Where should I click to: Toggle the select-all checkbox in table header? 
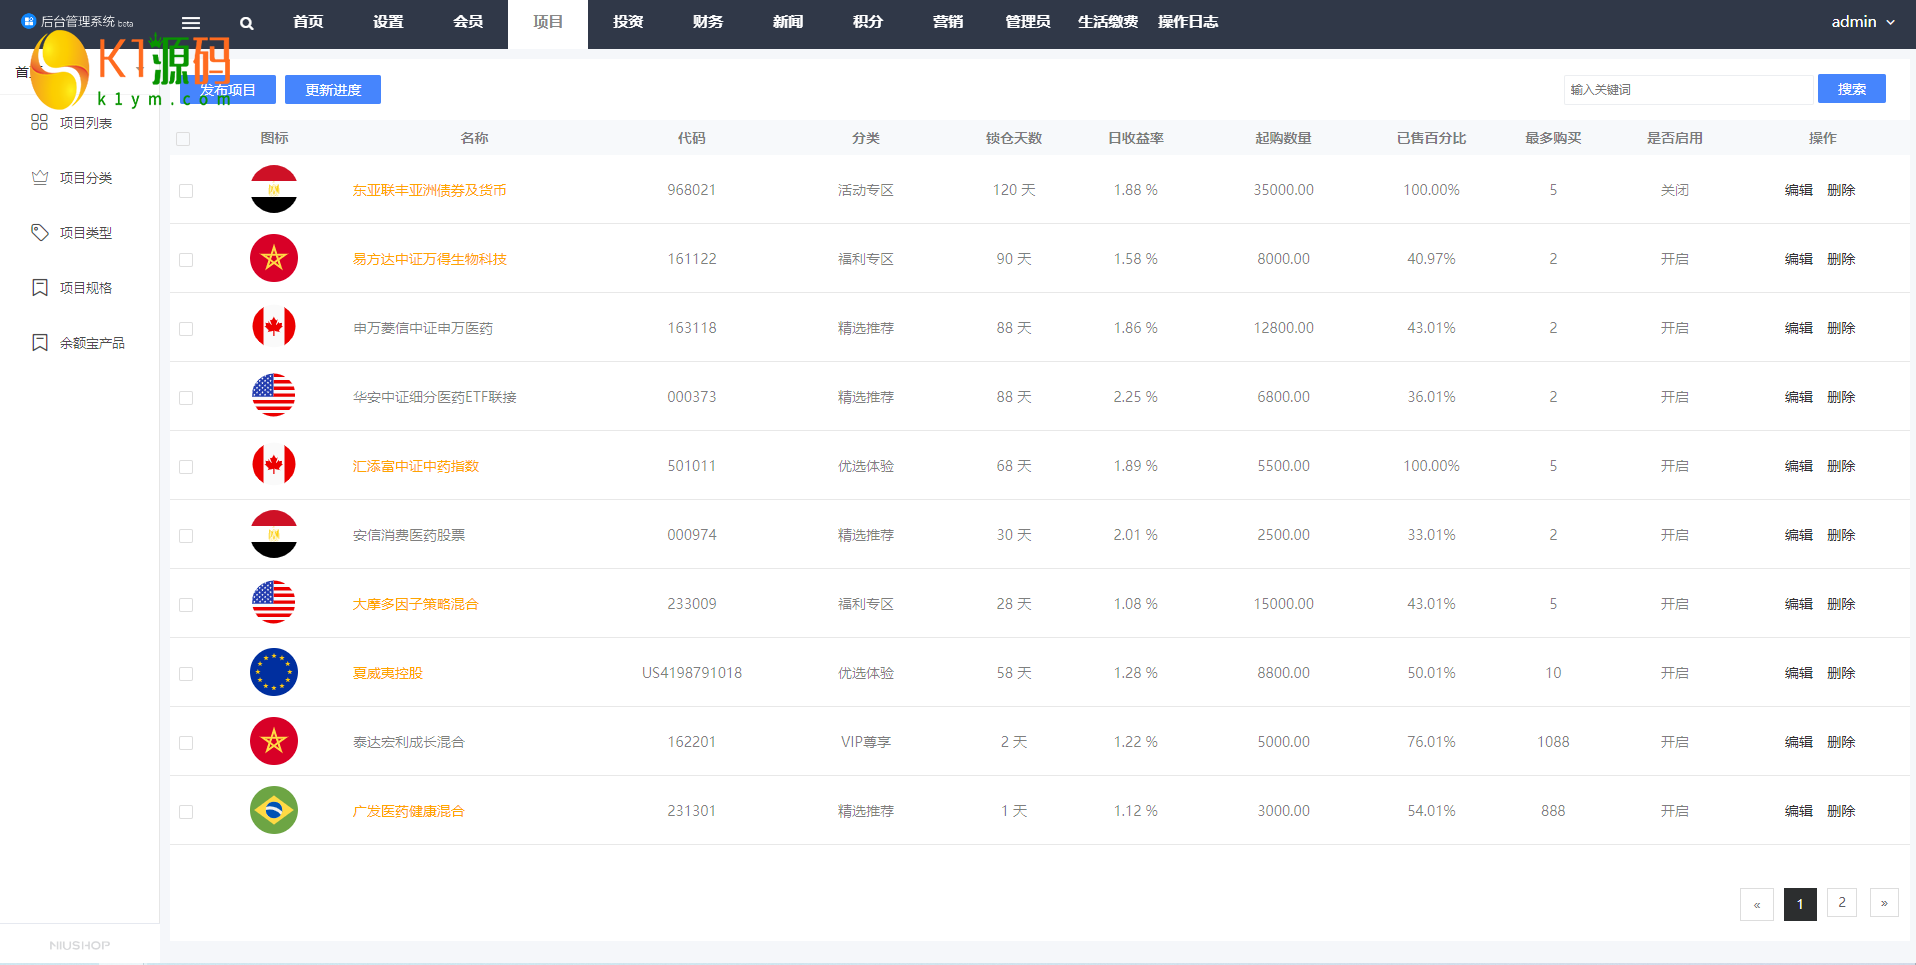coord(183,139)
